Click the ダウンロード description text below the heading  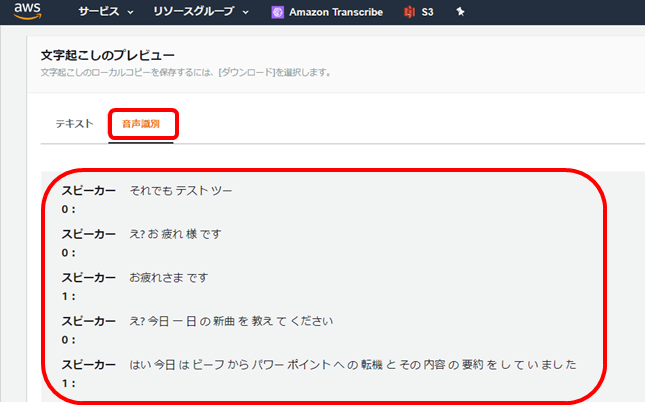coord(185,73)
